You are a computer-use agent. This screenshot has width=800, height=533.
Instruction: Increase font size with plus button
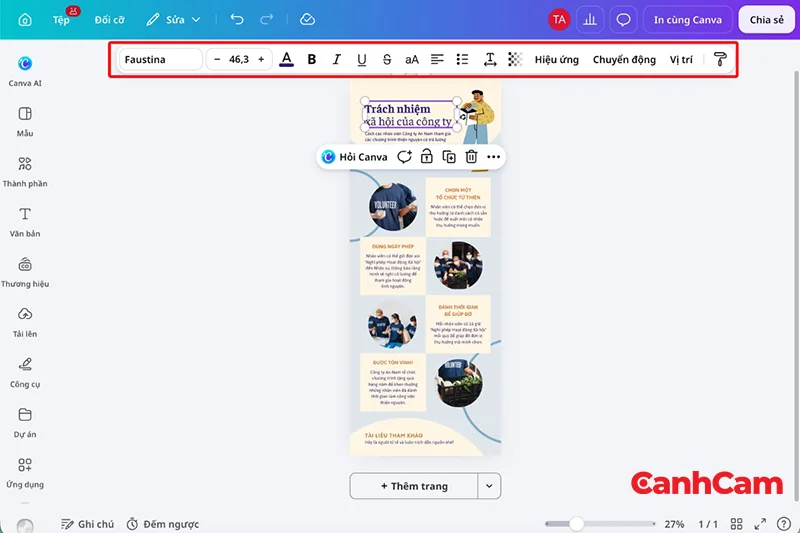(x=261, y=60)
